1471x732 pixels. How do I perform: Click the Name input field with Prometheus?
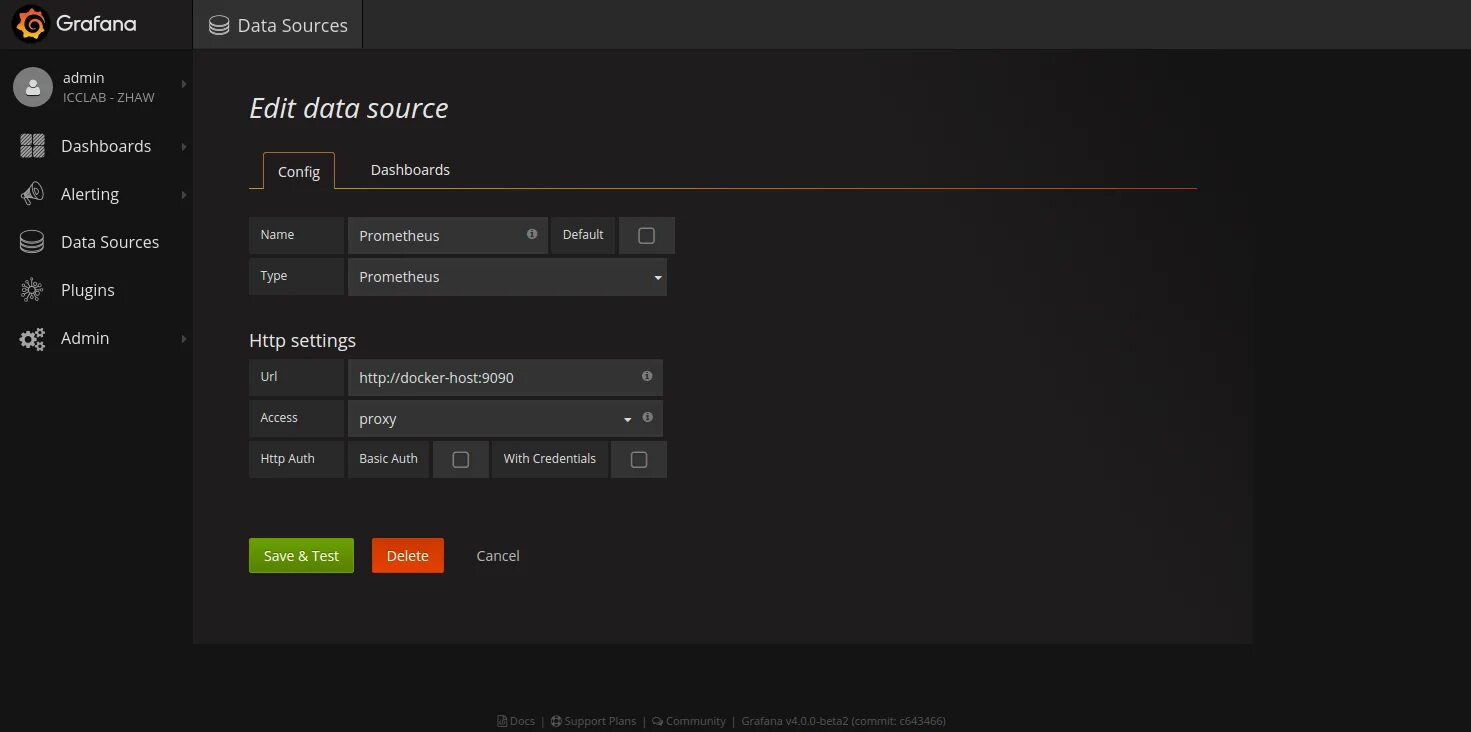click(x=448, y=236)
